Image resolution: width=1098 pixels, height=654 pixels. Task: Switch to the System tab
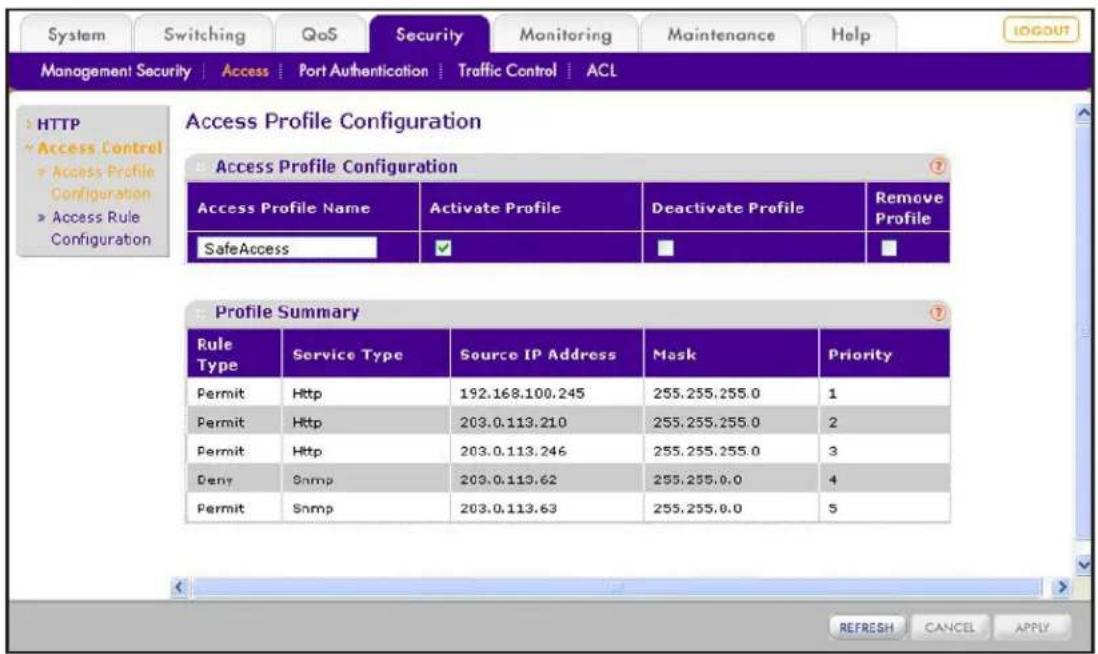(76, 34)
